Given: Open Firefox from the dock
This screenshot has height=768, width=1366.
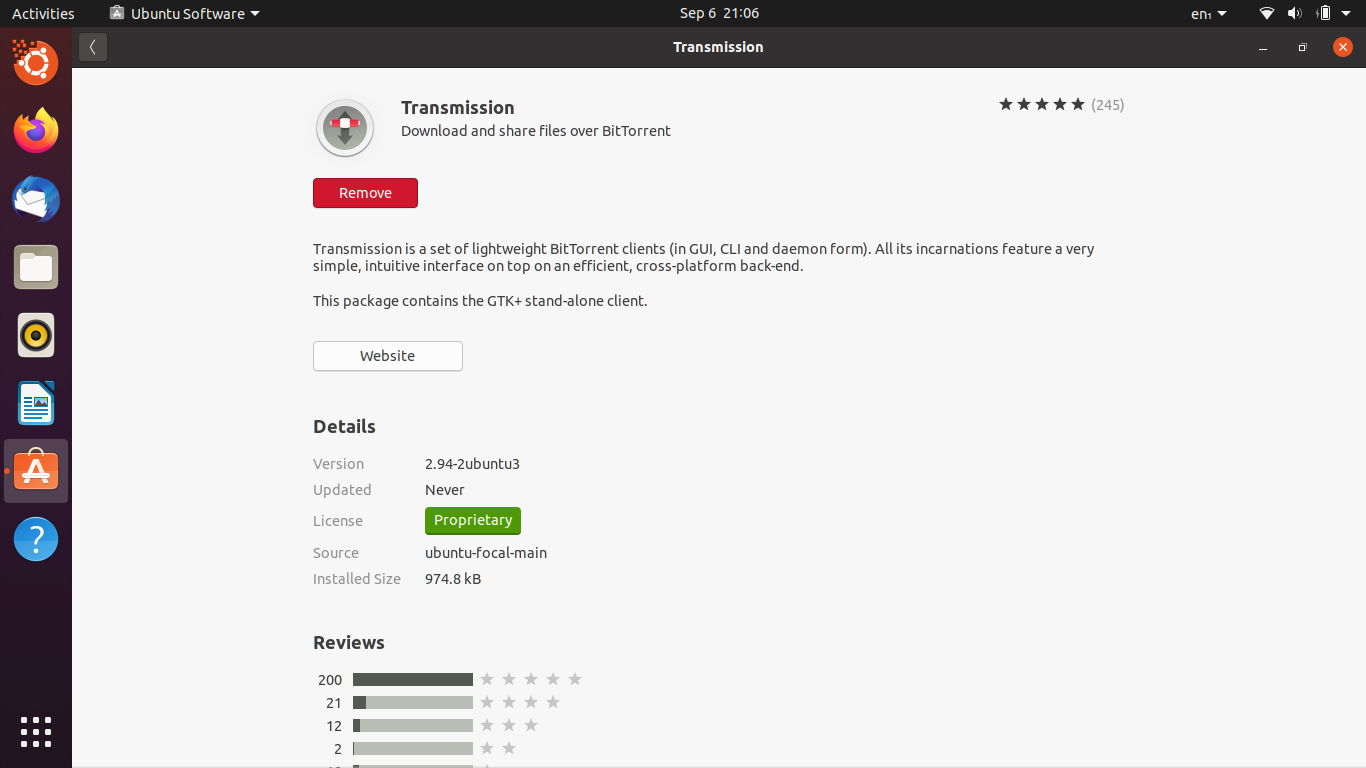Looking at the screenshot, I should (36, 131).
